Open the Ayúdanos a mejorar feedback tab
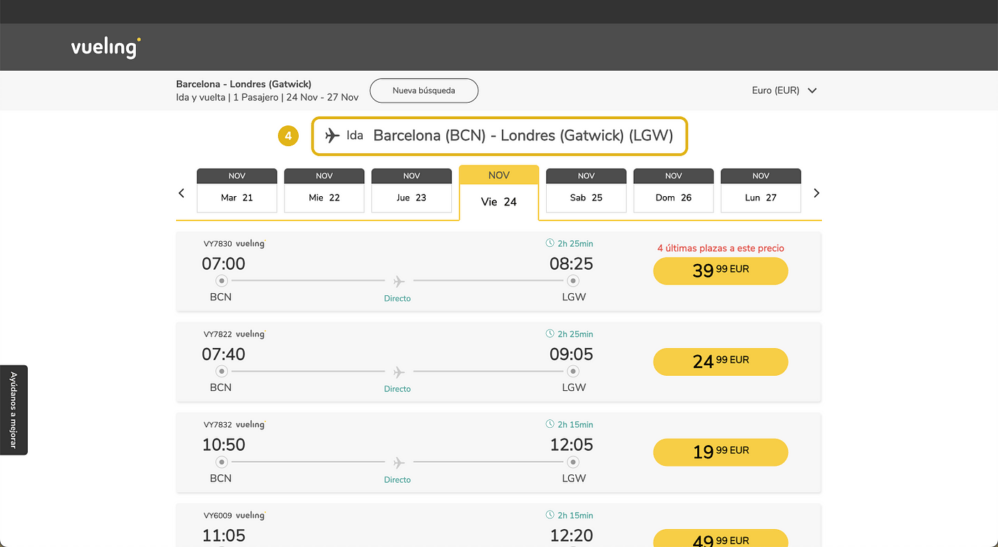The width and height of the screenshot is (998, 547). (x=13, y=409)
